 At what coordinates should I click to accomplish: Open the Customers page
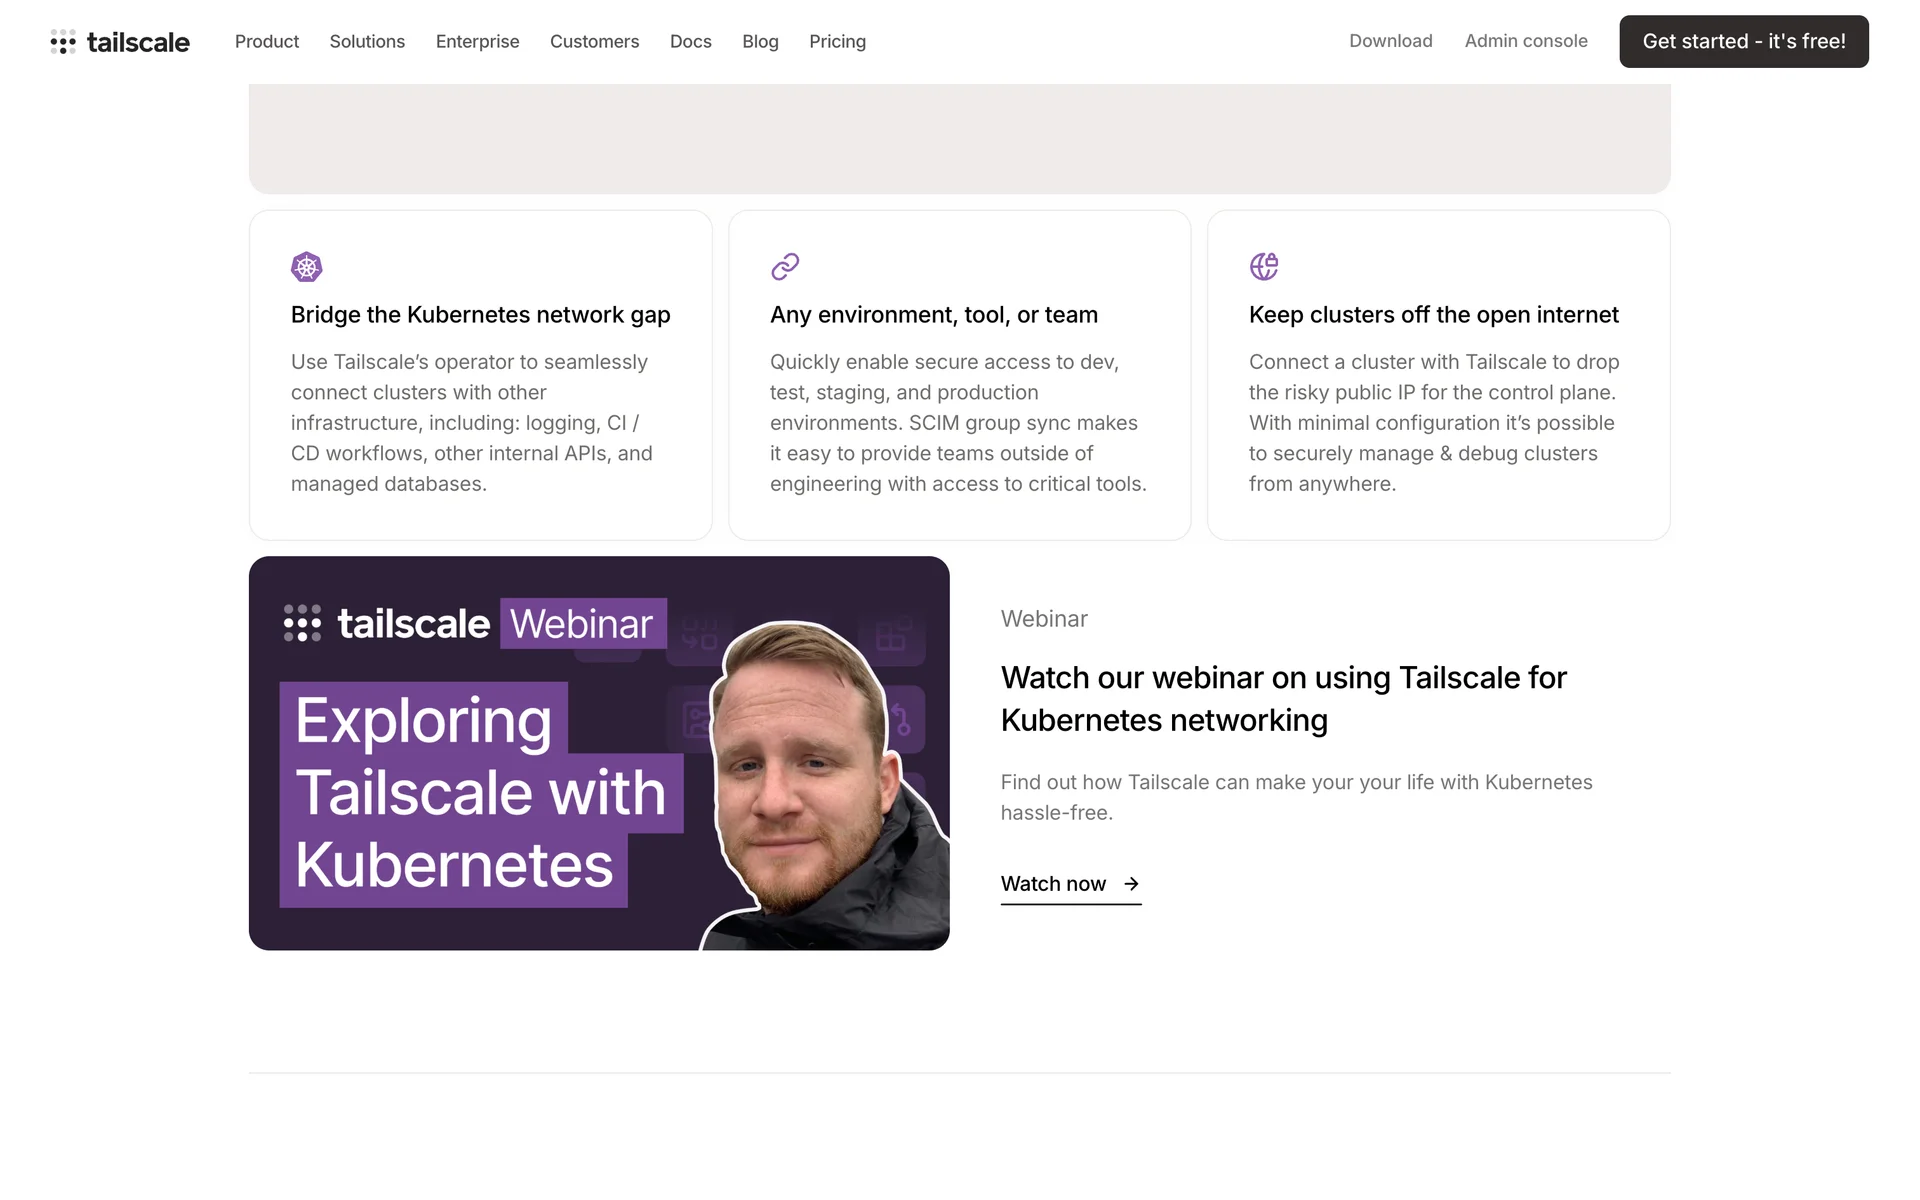pyautogui.click(x=594, y=42)
